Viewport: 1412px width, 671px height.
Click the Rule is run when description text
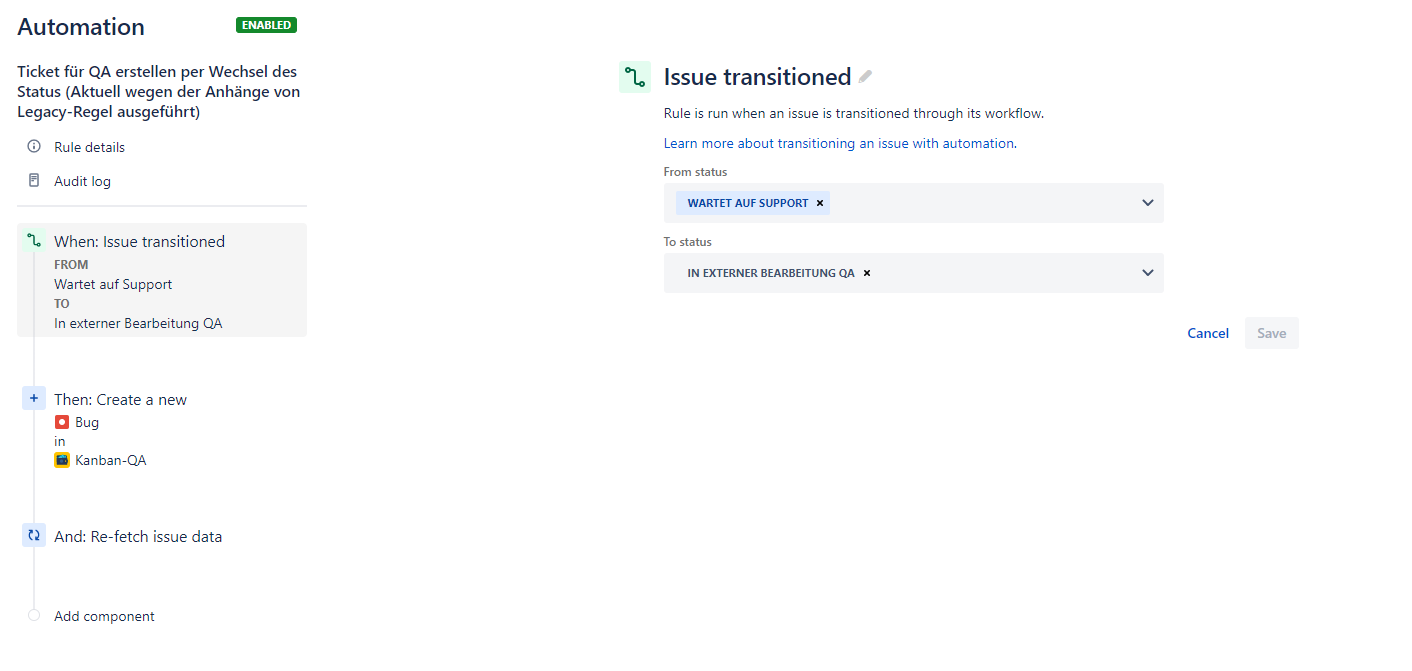coord(854,113)
